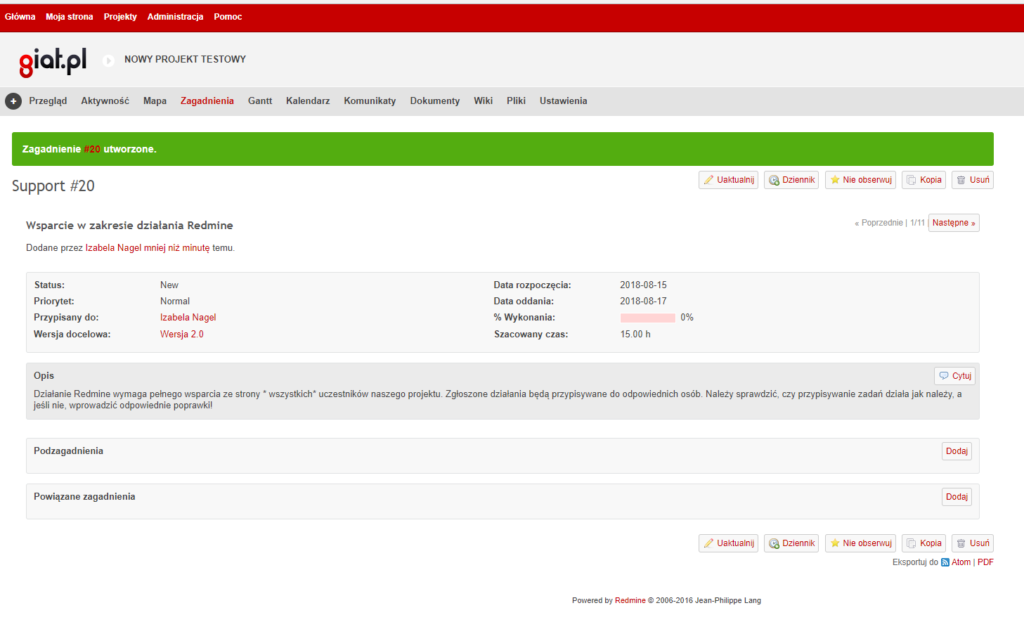Click due date 2018-08-17
The height and width of the screenshot is (622, 1024).
pos(643,301)
